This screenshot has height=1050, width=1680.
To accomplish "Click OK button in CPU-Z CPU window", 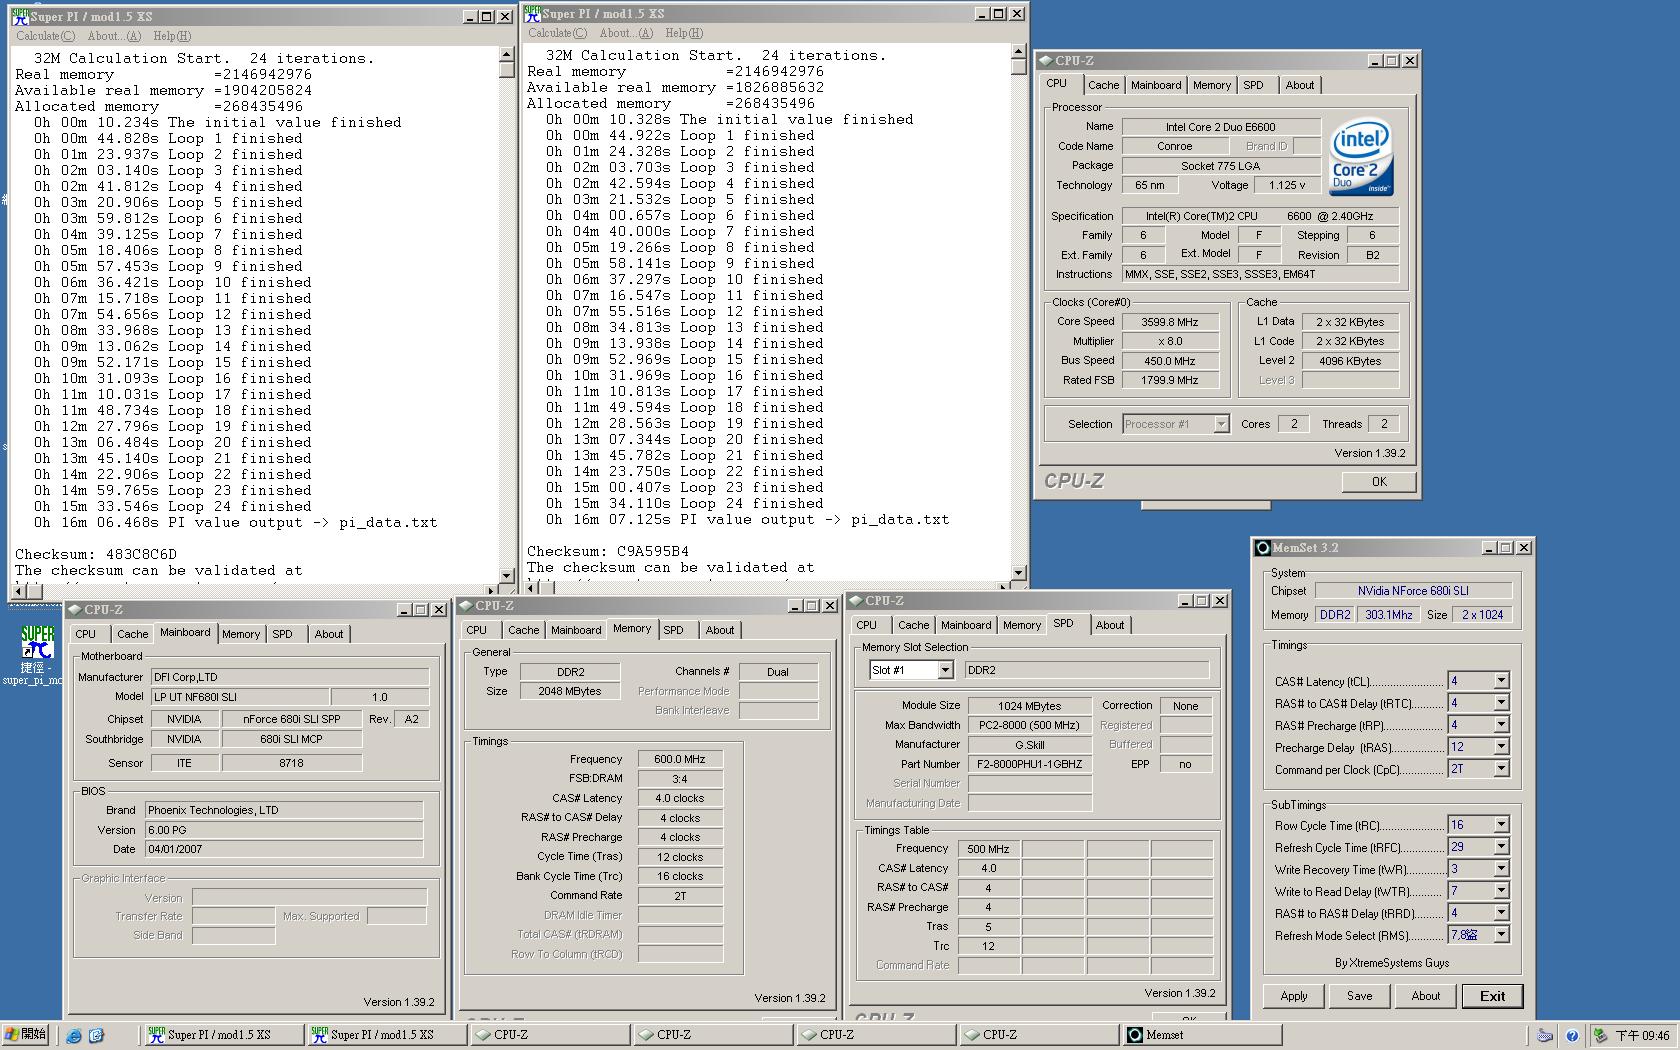I will 1379,481.
